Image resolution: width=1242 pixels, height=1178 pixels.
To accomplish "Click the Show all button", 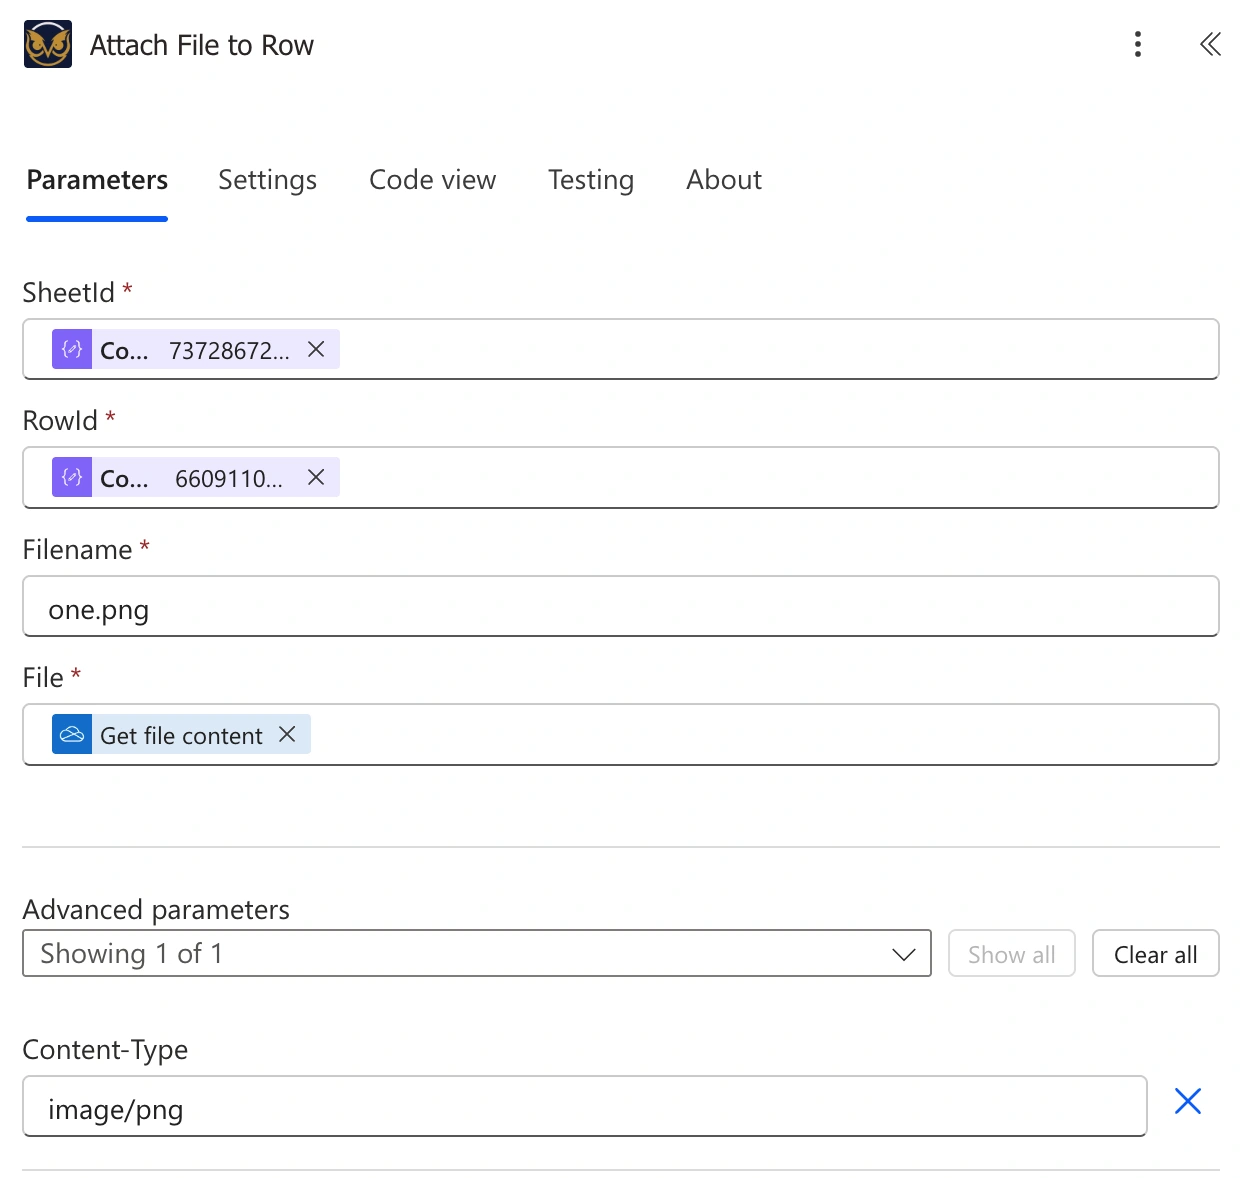I will pyautogui.click(x=1012, y=954).
